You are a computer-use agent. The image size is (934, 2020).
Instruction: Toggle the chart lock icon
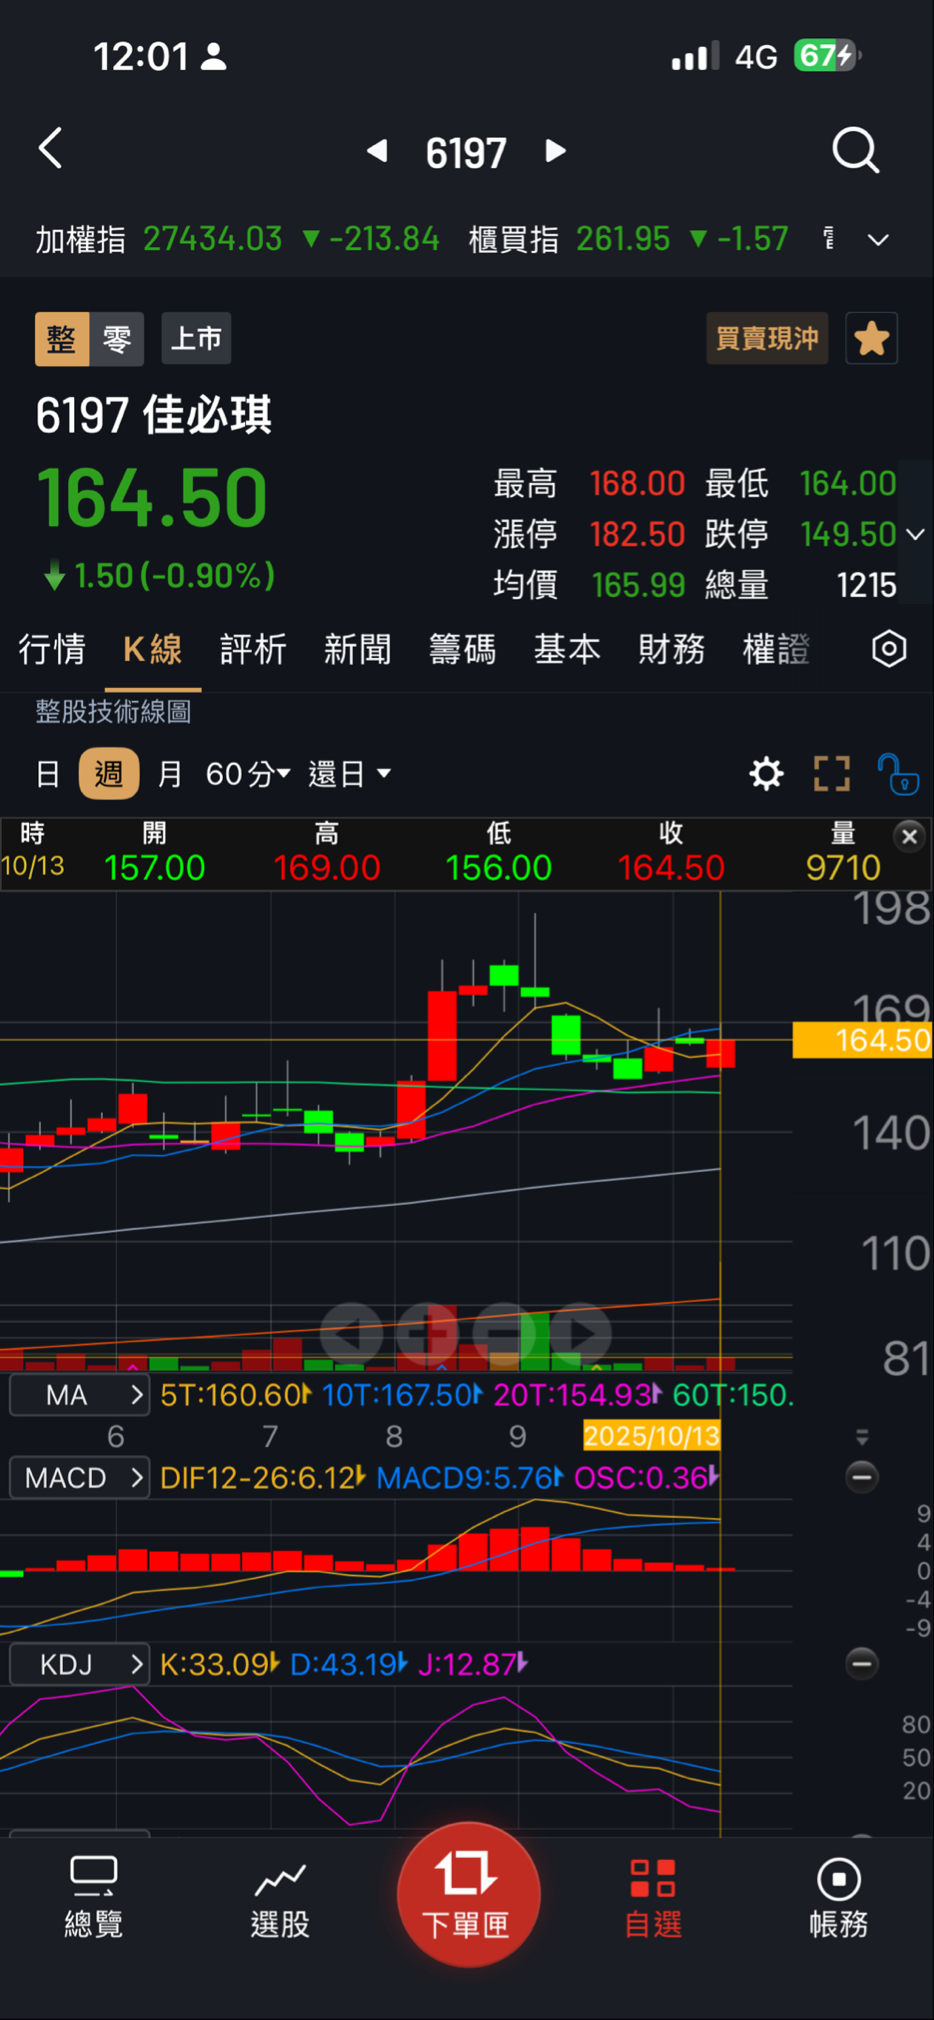897,774
